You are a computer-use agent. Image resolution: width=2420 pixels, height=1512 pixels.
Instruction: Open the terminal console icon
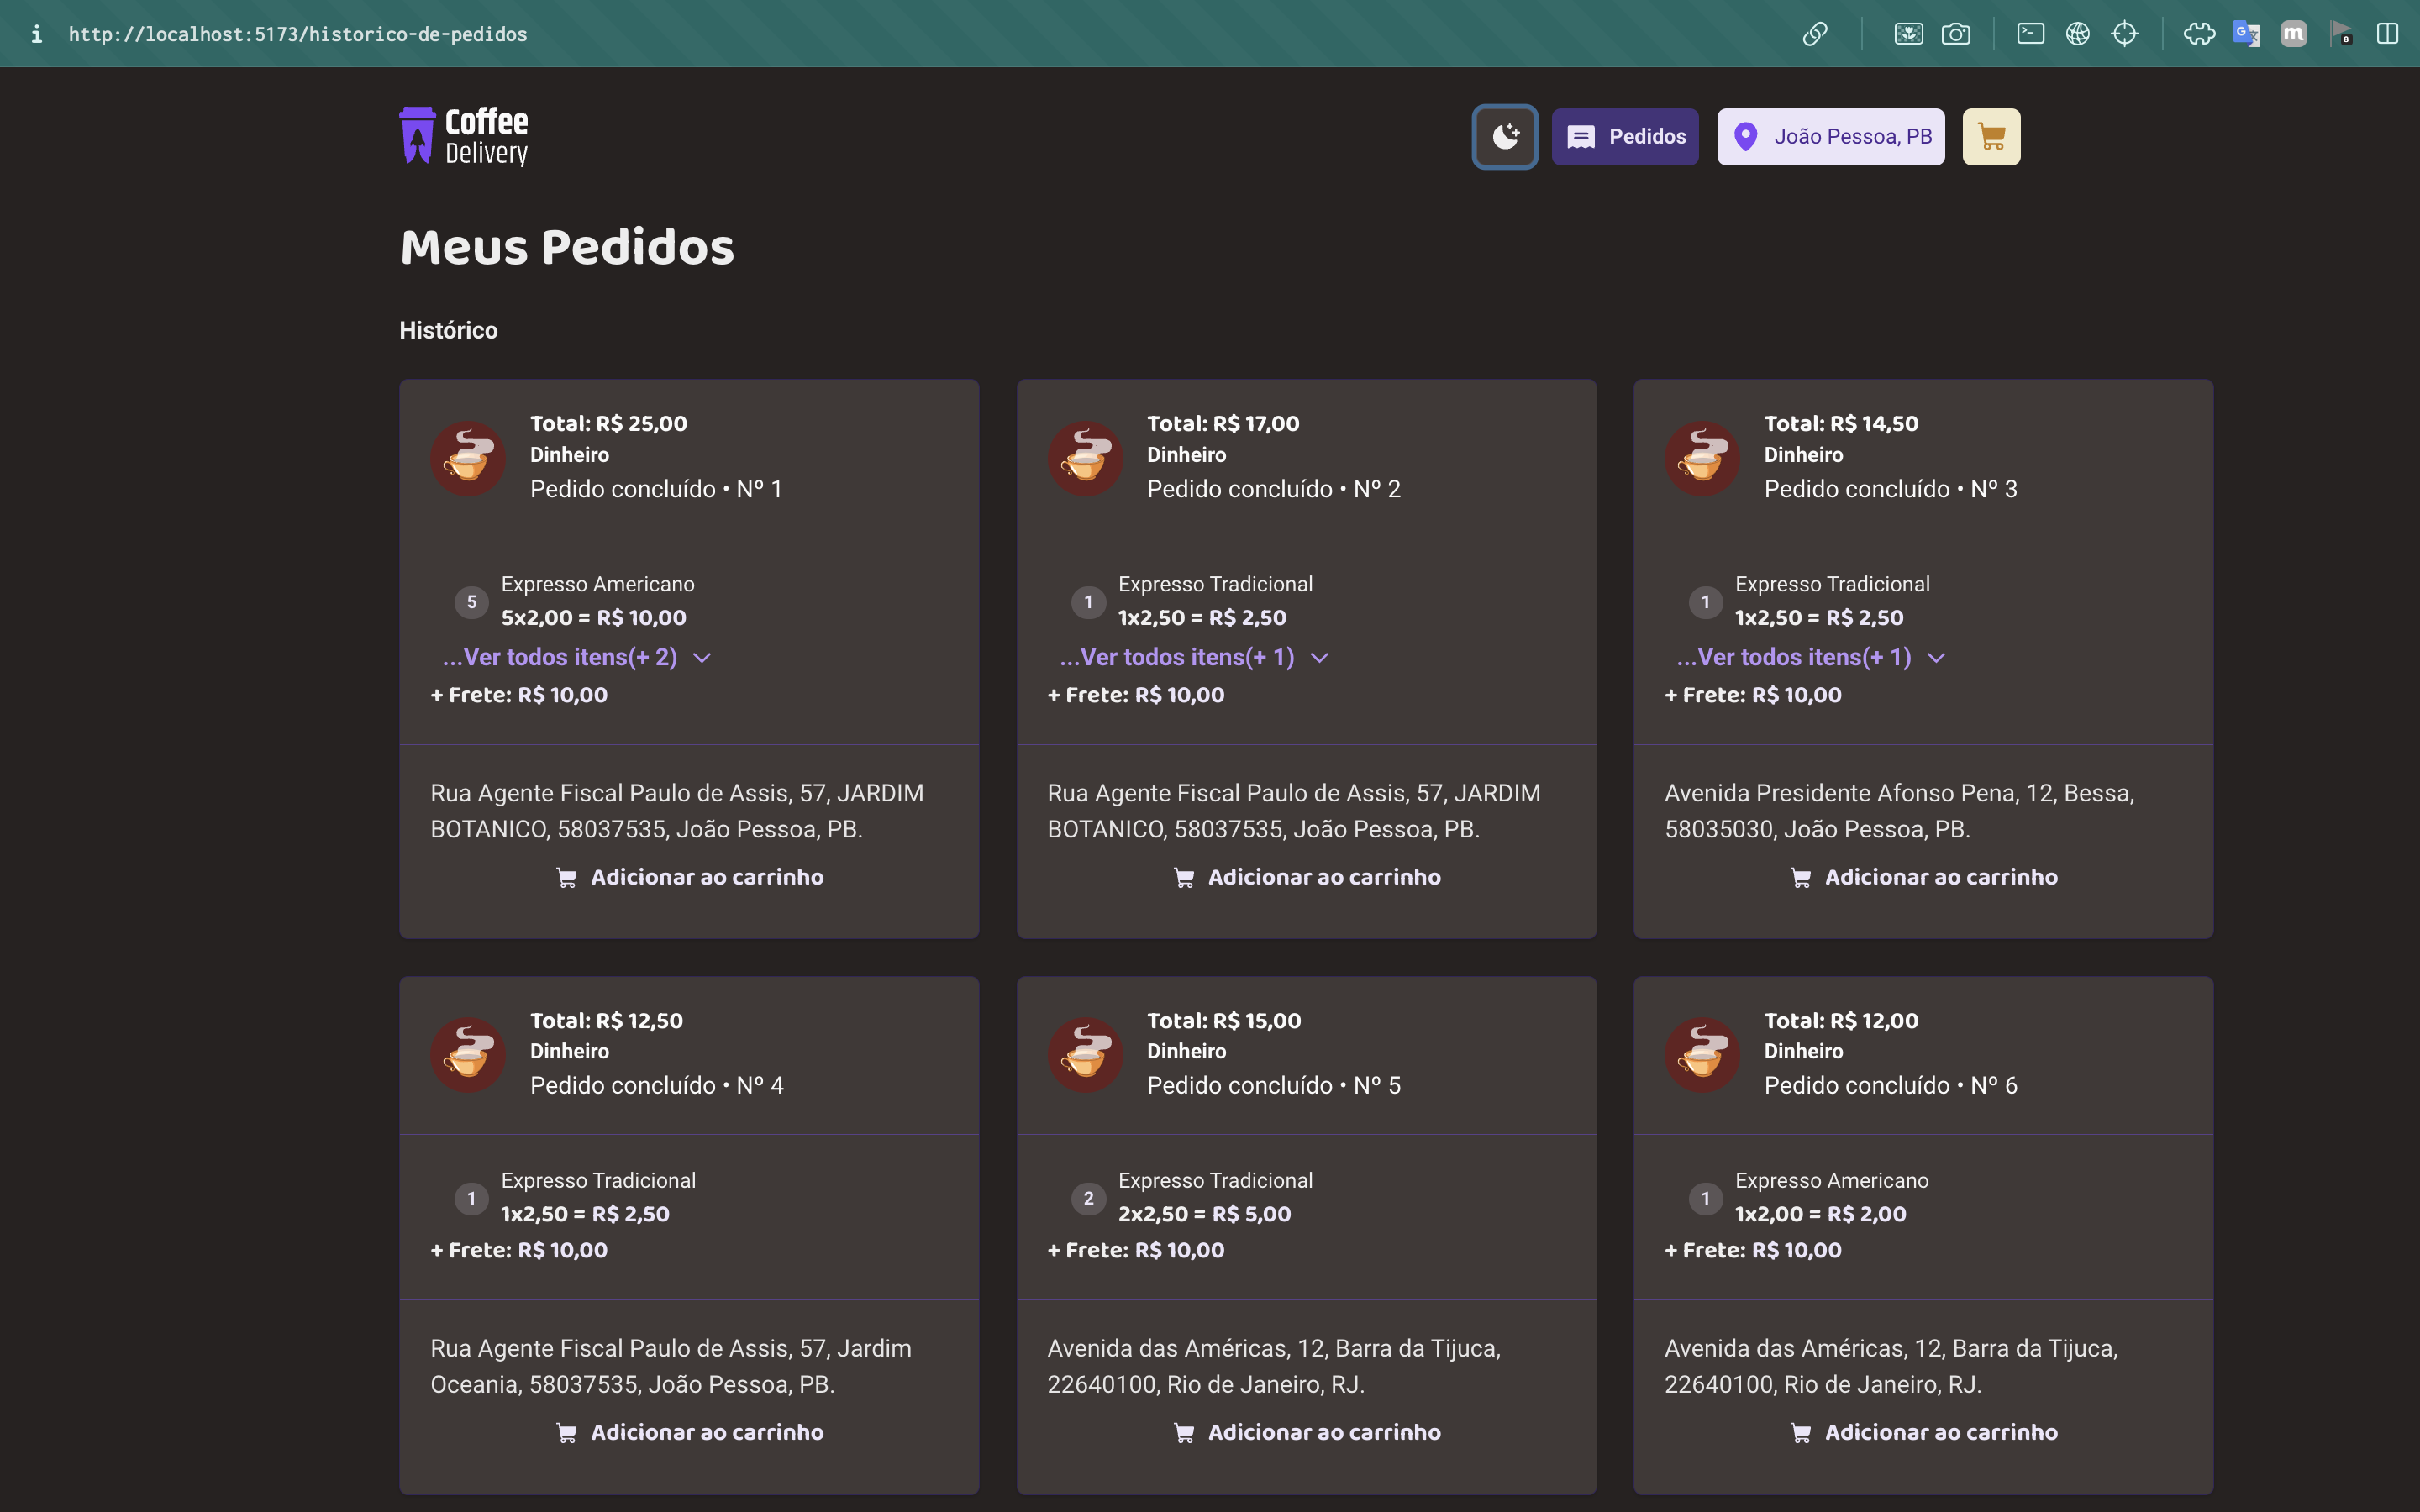tap(2030, 34)
